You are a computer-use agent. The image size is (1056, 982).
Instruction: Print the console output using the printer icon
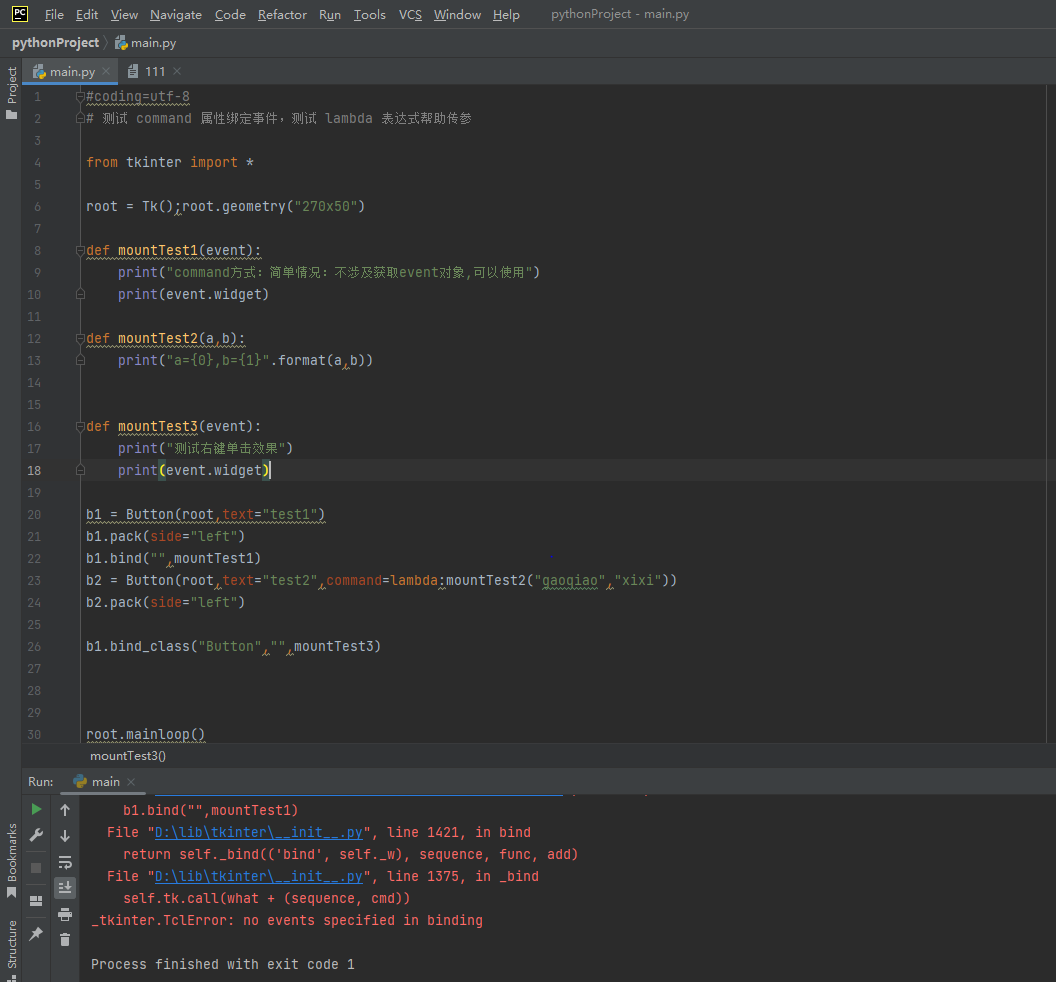65,914
